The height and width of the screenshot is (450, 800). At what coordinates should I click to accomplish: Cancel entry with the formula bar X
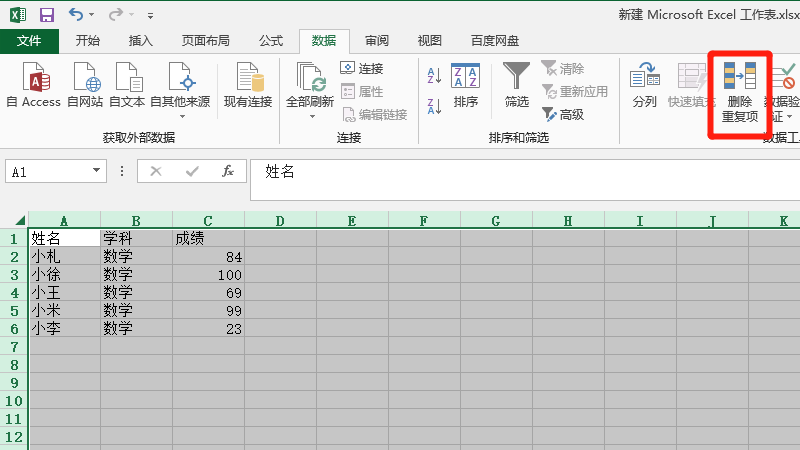pyautogui.click(x=156, y=171)
